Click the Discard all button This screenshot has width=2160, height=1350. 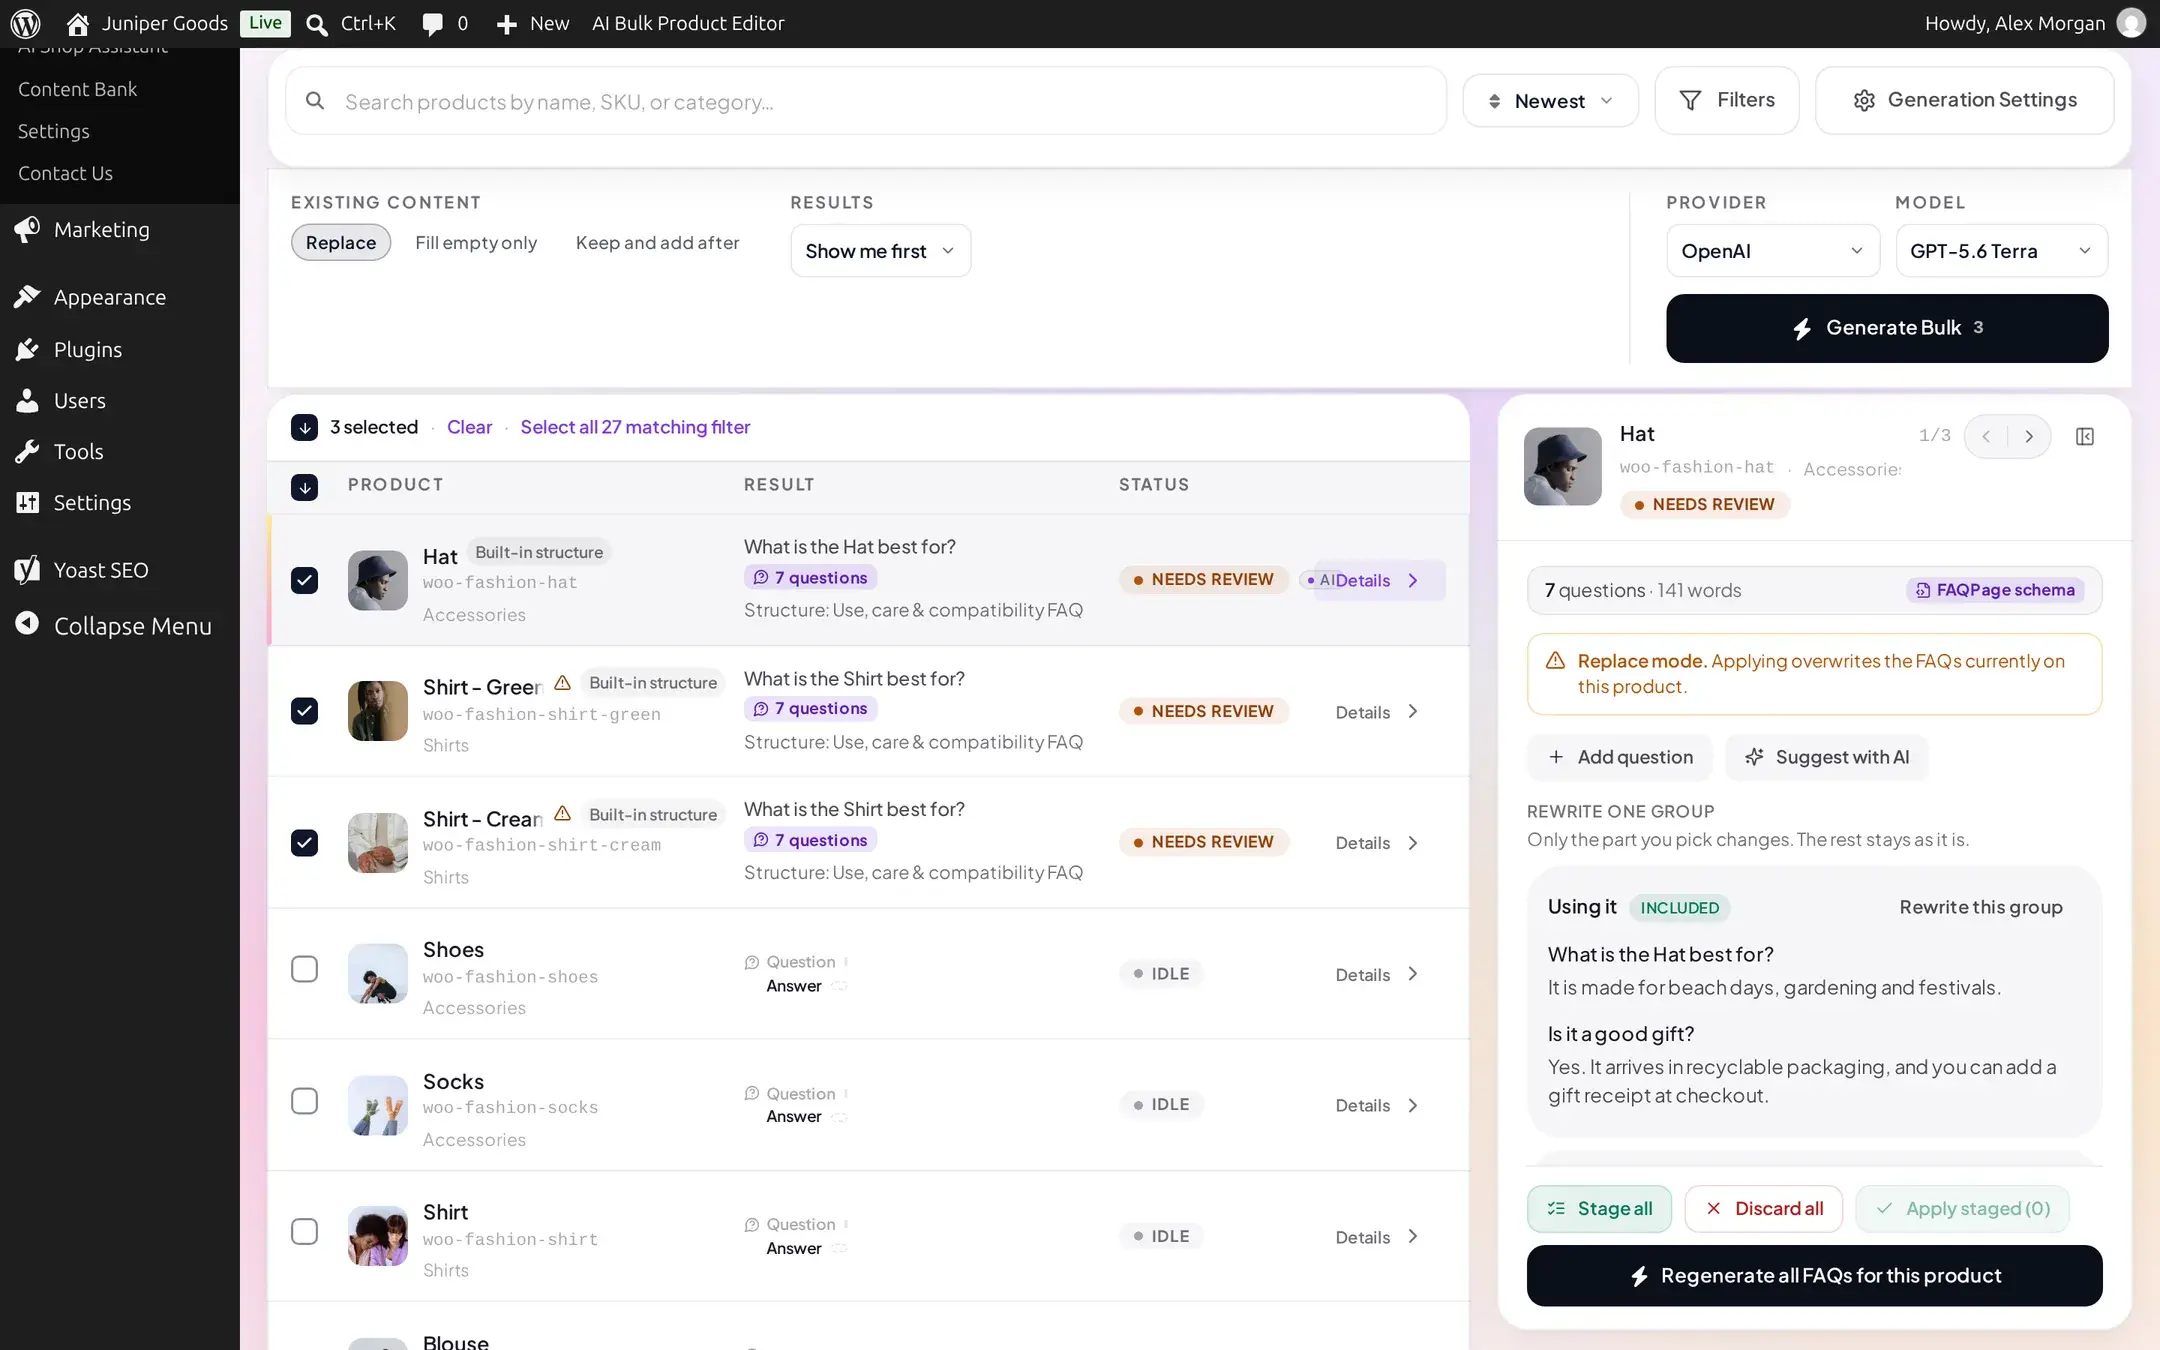[x=1764, y=1208]
